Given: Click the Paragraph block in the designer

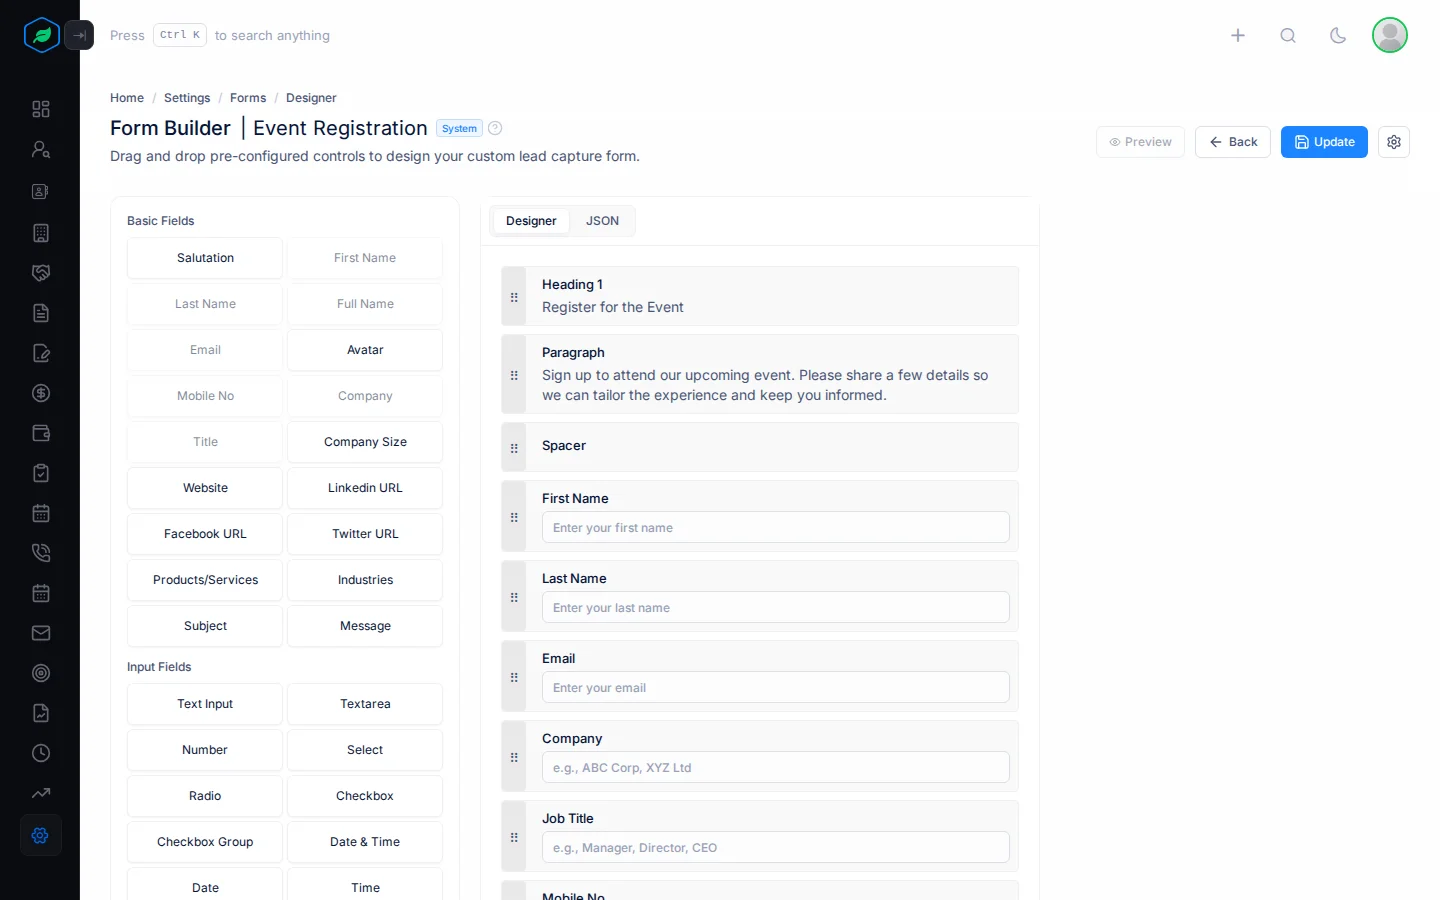Looking at the screenshot, I should coord(760,374).
